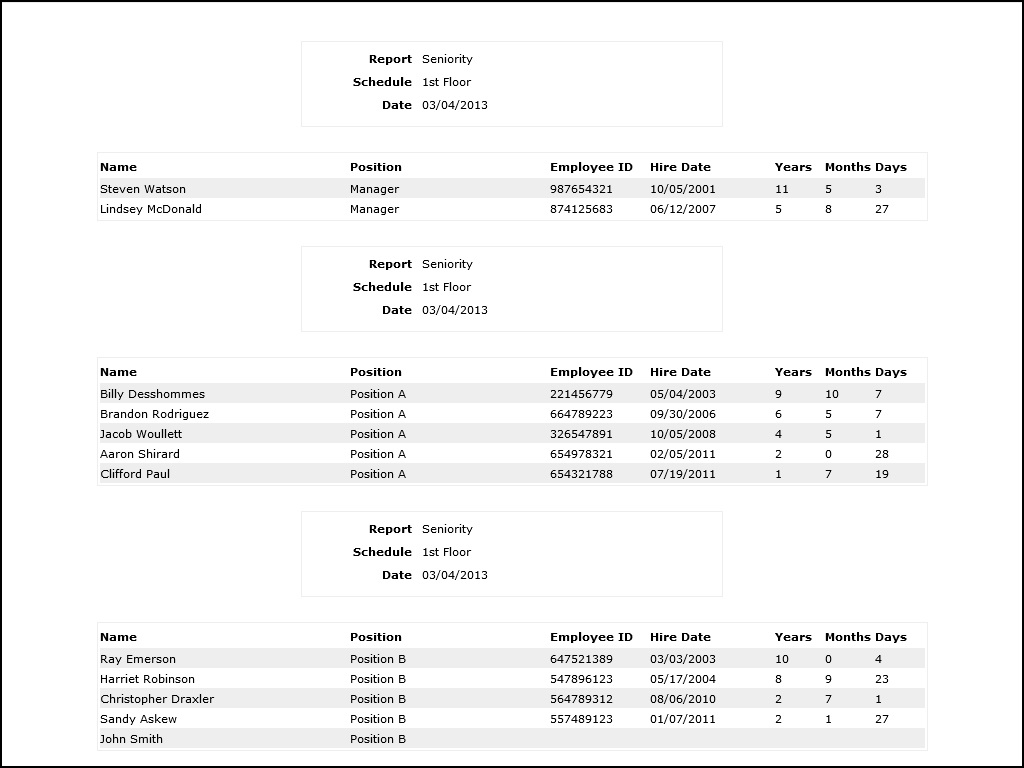The height and width of the screenshot is (768, 1024).
Task: Select Aaron Shirard's hire date 02/05/2011
Action: [x=683, y=454]
